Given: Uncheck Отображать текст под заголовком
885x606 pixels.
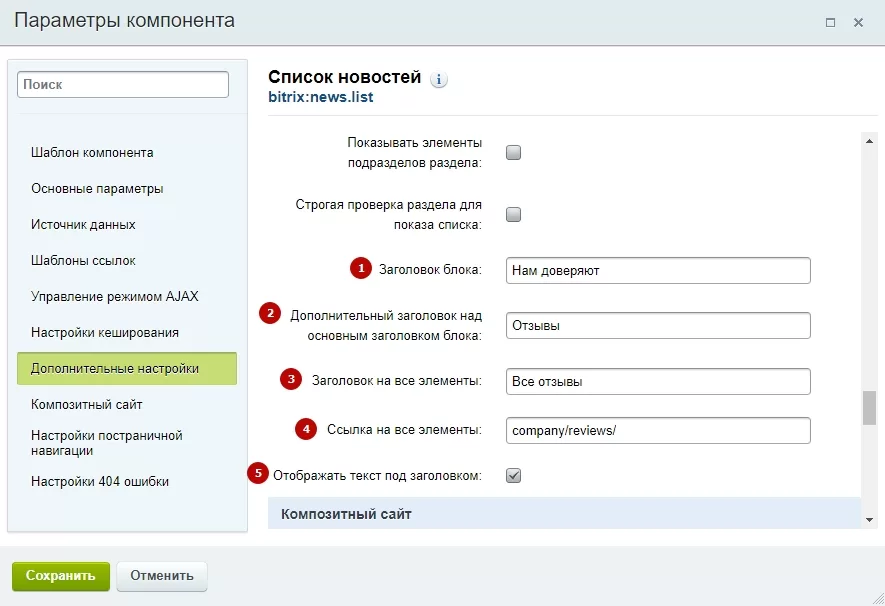Looking at the screenshot, I should point(513,476).
